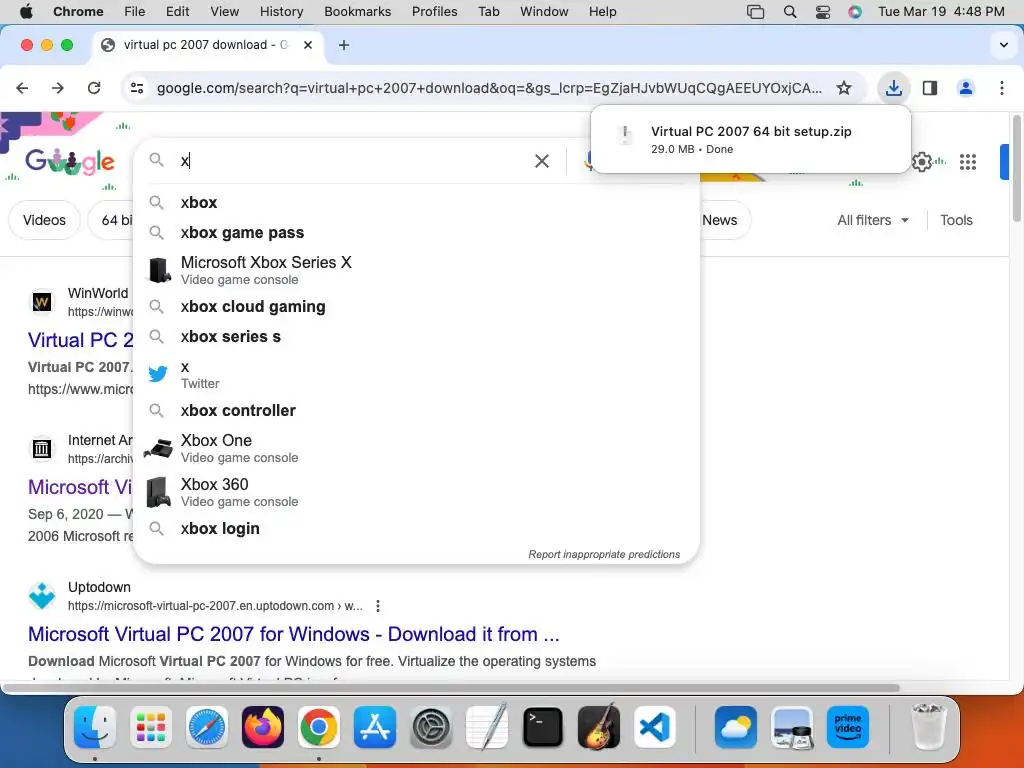Select the Videos filter chip
Image resolution: width=1024 pixels, height=768 pixels.
[44, 220]
